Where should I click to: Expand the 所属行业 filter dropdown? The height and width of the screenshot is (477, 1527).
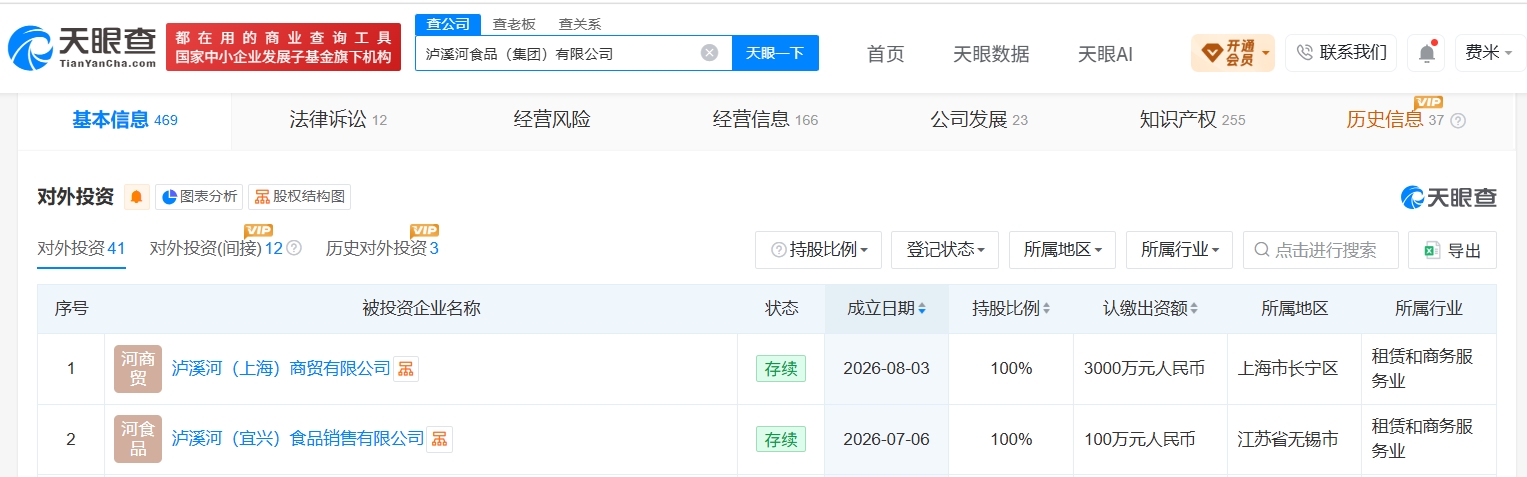pos(1179,250)
